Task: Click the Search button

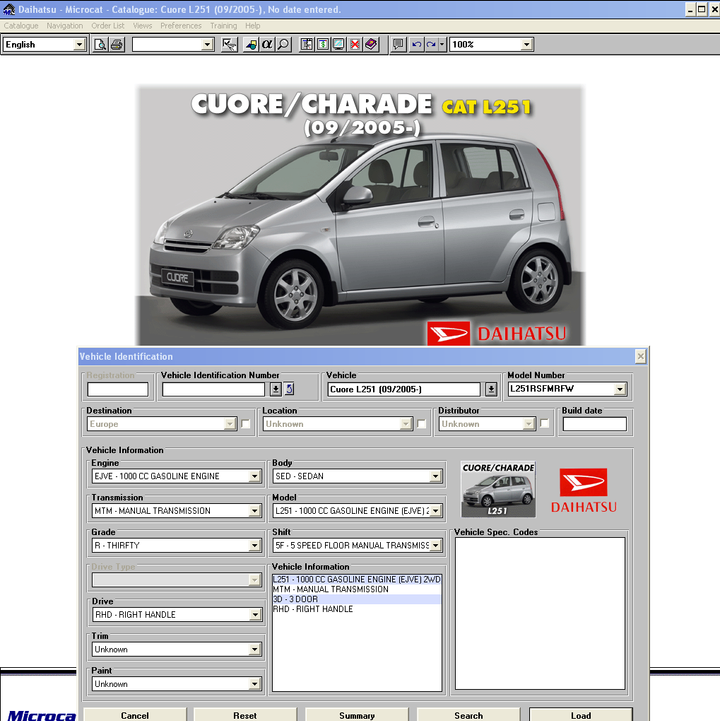Action: click(x=469, y=715)
